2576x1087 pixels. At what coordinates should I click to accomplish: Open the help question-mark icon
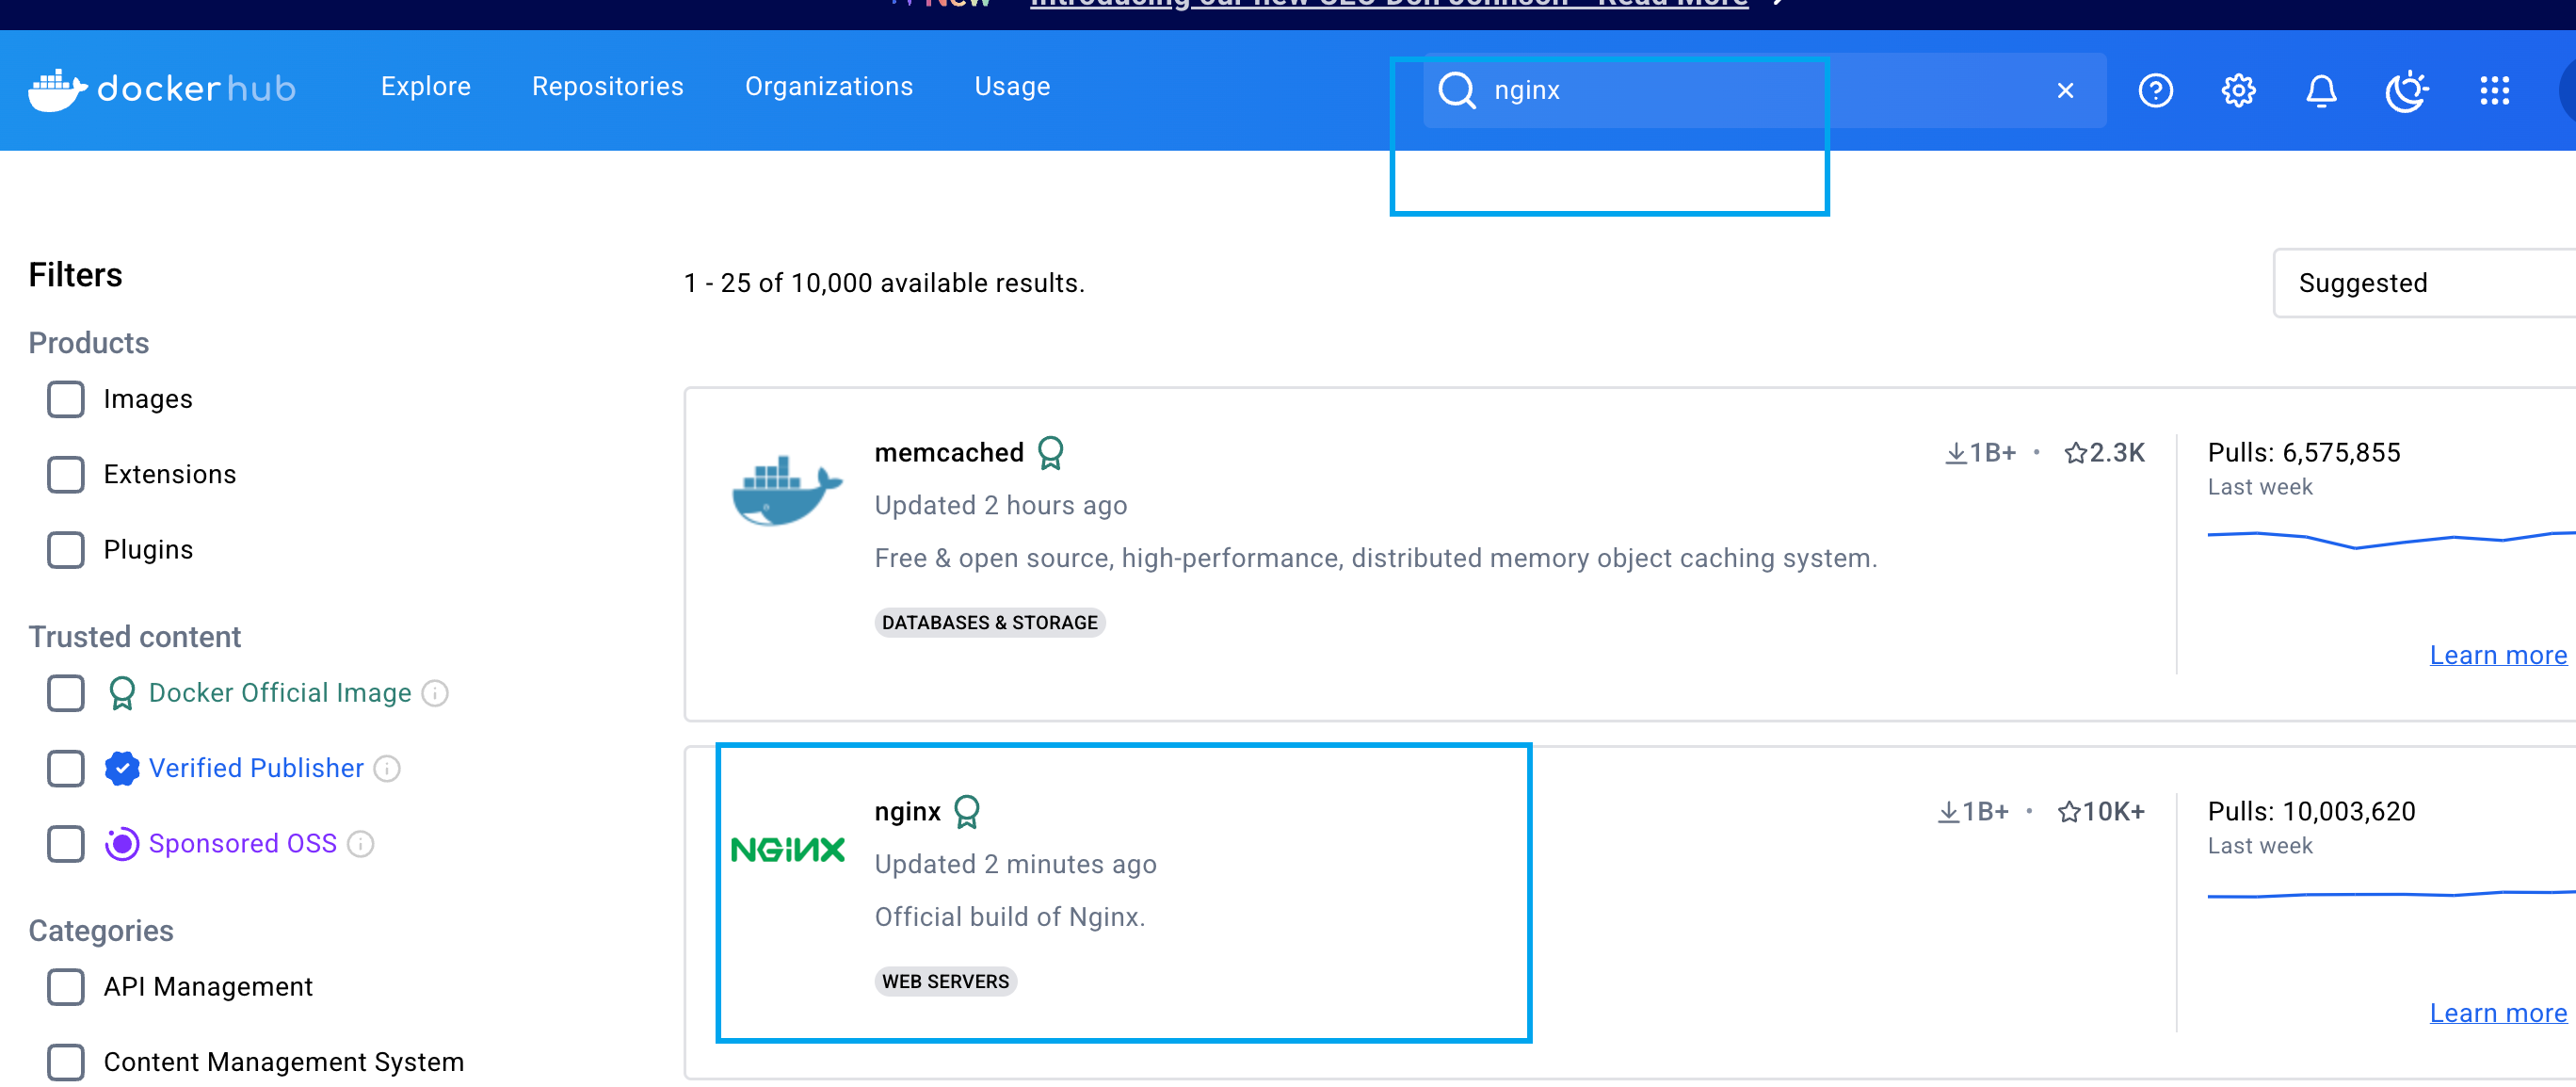pyautogui.click(x=2155, y=91)
